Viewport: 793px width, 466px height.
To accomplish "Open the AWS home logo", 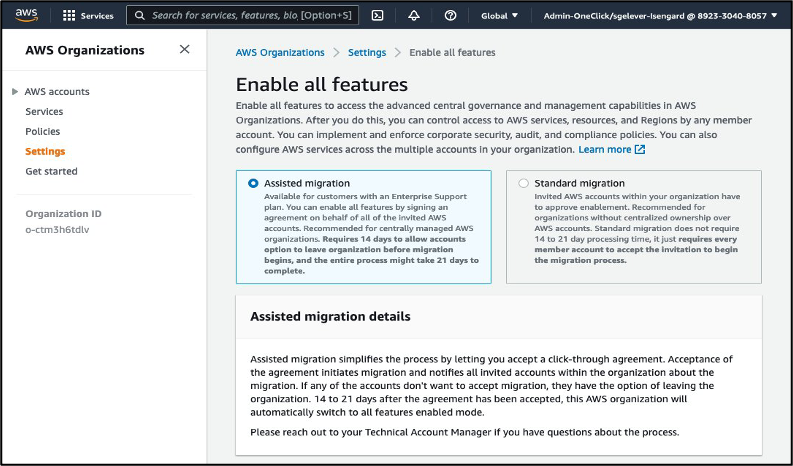I will coord(26,15).
